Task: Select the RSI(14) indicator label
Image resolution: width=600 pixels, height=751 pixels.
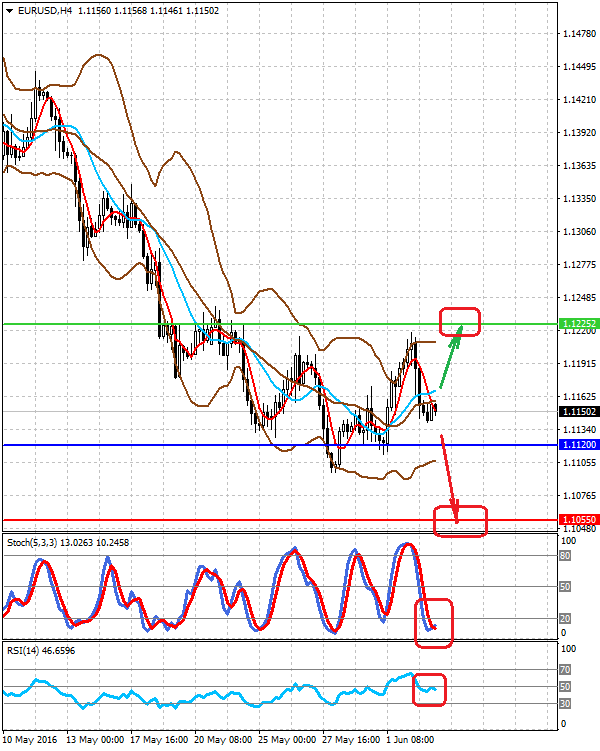Action: [23, 651]
